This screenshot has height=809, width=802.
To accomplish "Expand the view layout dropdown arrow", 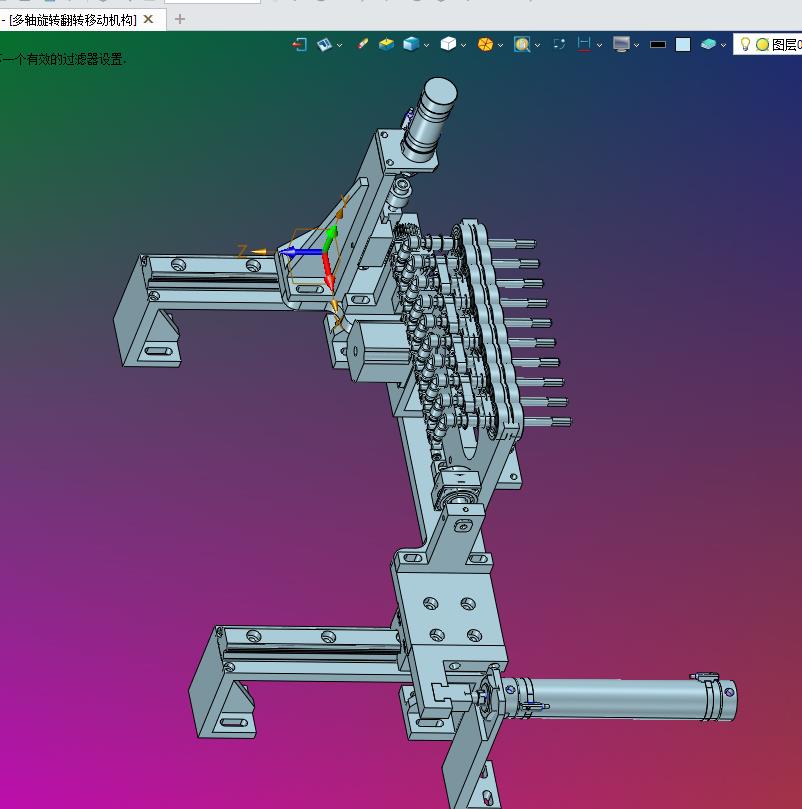I will click(x=339, y=45).
